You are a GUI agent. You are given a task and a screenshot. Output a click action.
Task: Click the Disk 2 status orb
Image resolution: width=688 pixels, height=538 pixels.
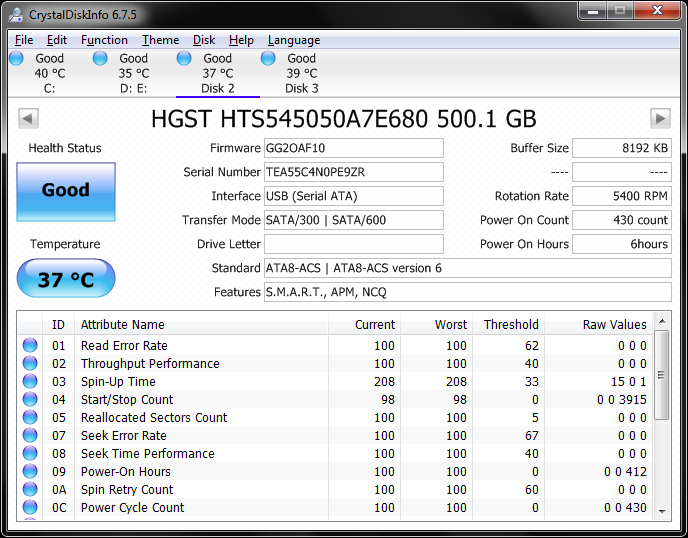coord(184,58)
